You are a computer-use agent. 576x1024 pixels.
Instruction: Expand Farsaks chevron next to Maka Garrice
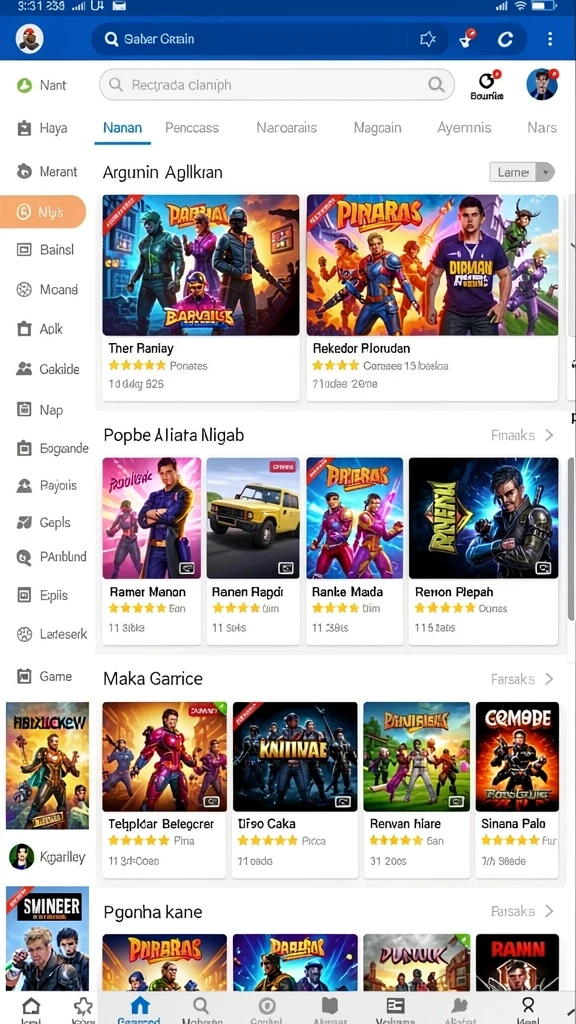pyautogui.click(x=549, y=679)
